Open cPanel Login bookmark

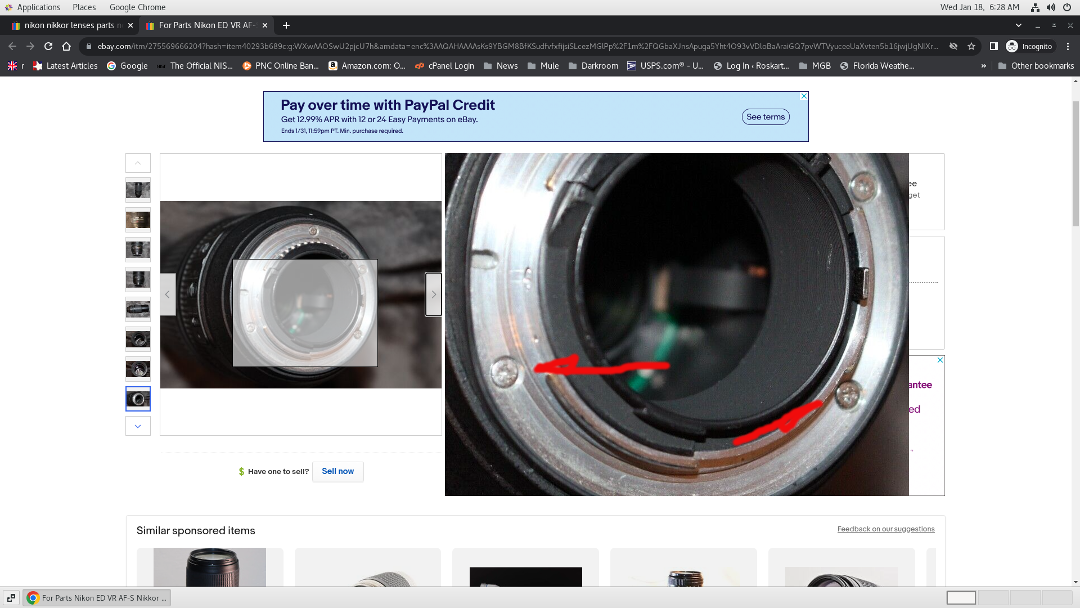[x=445, y=66]
